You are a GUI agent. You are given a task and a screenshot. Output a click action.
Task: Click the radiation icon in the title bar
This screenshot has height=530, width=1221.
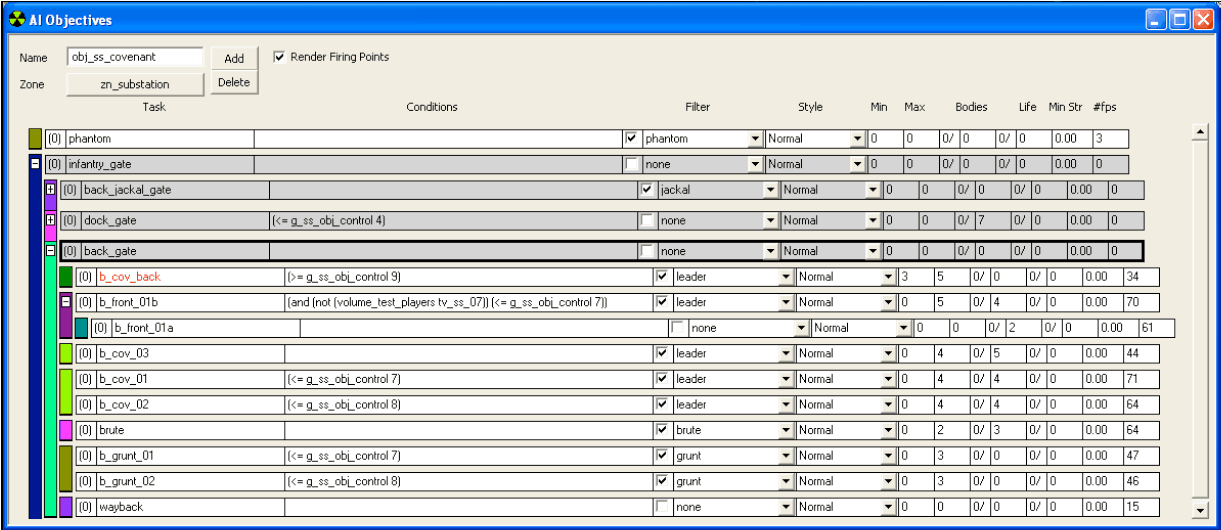click(16, 19)
